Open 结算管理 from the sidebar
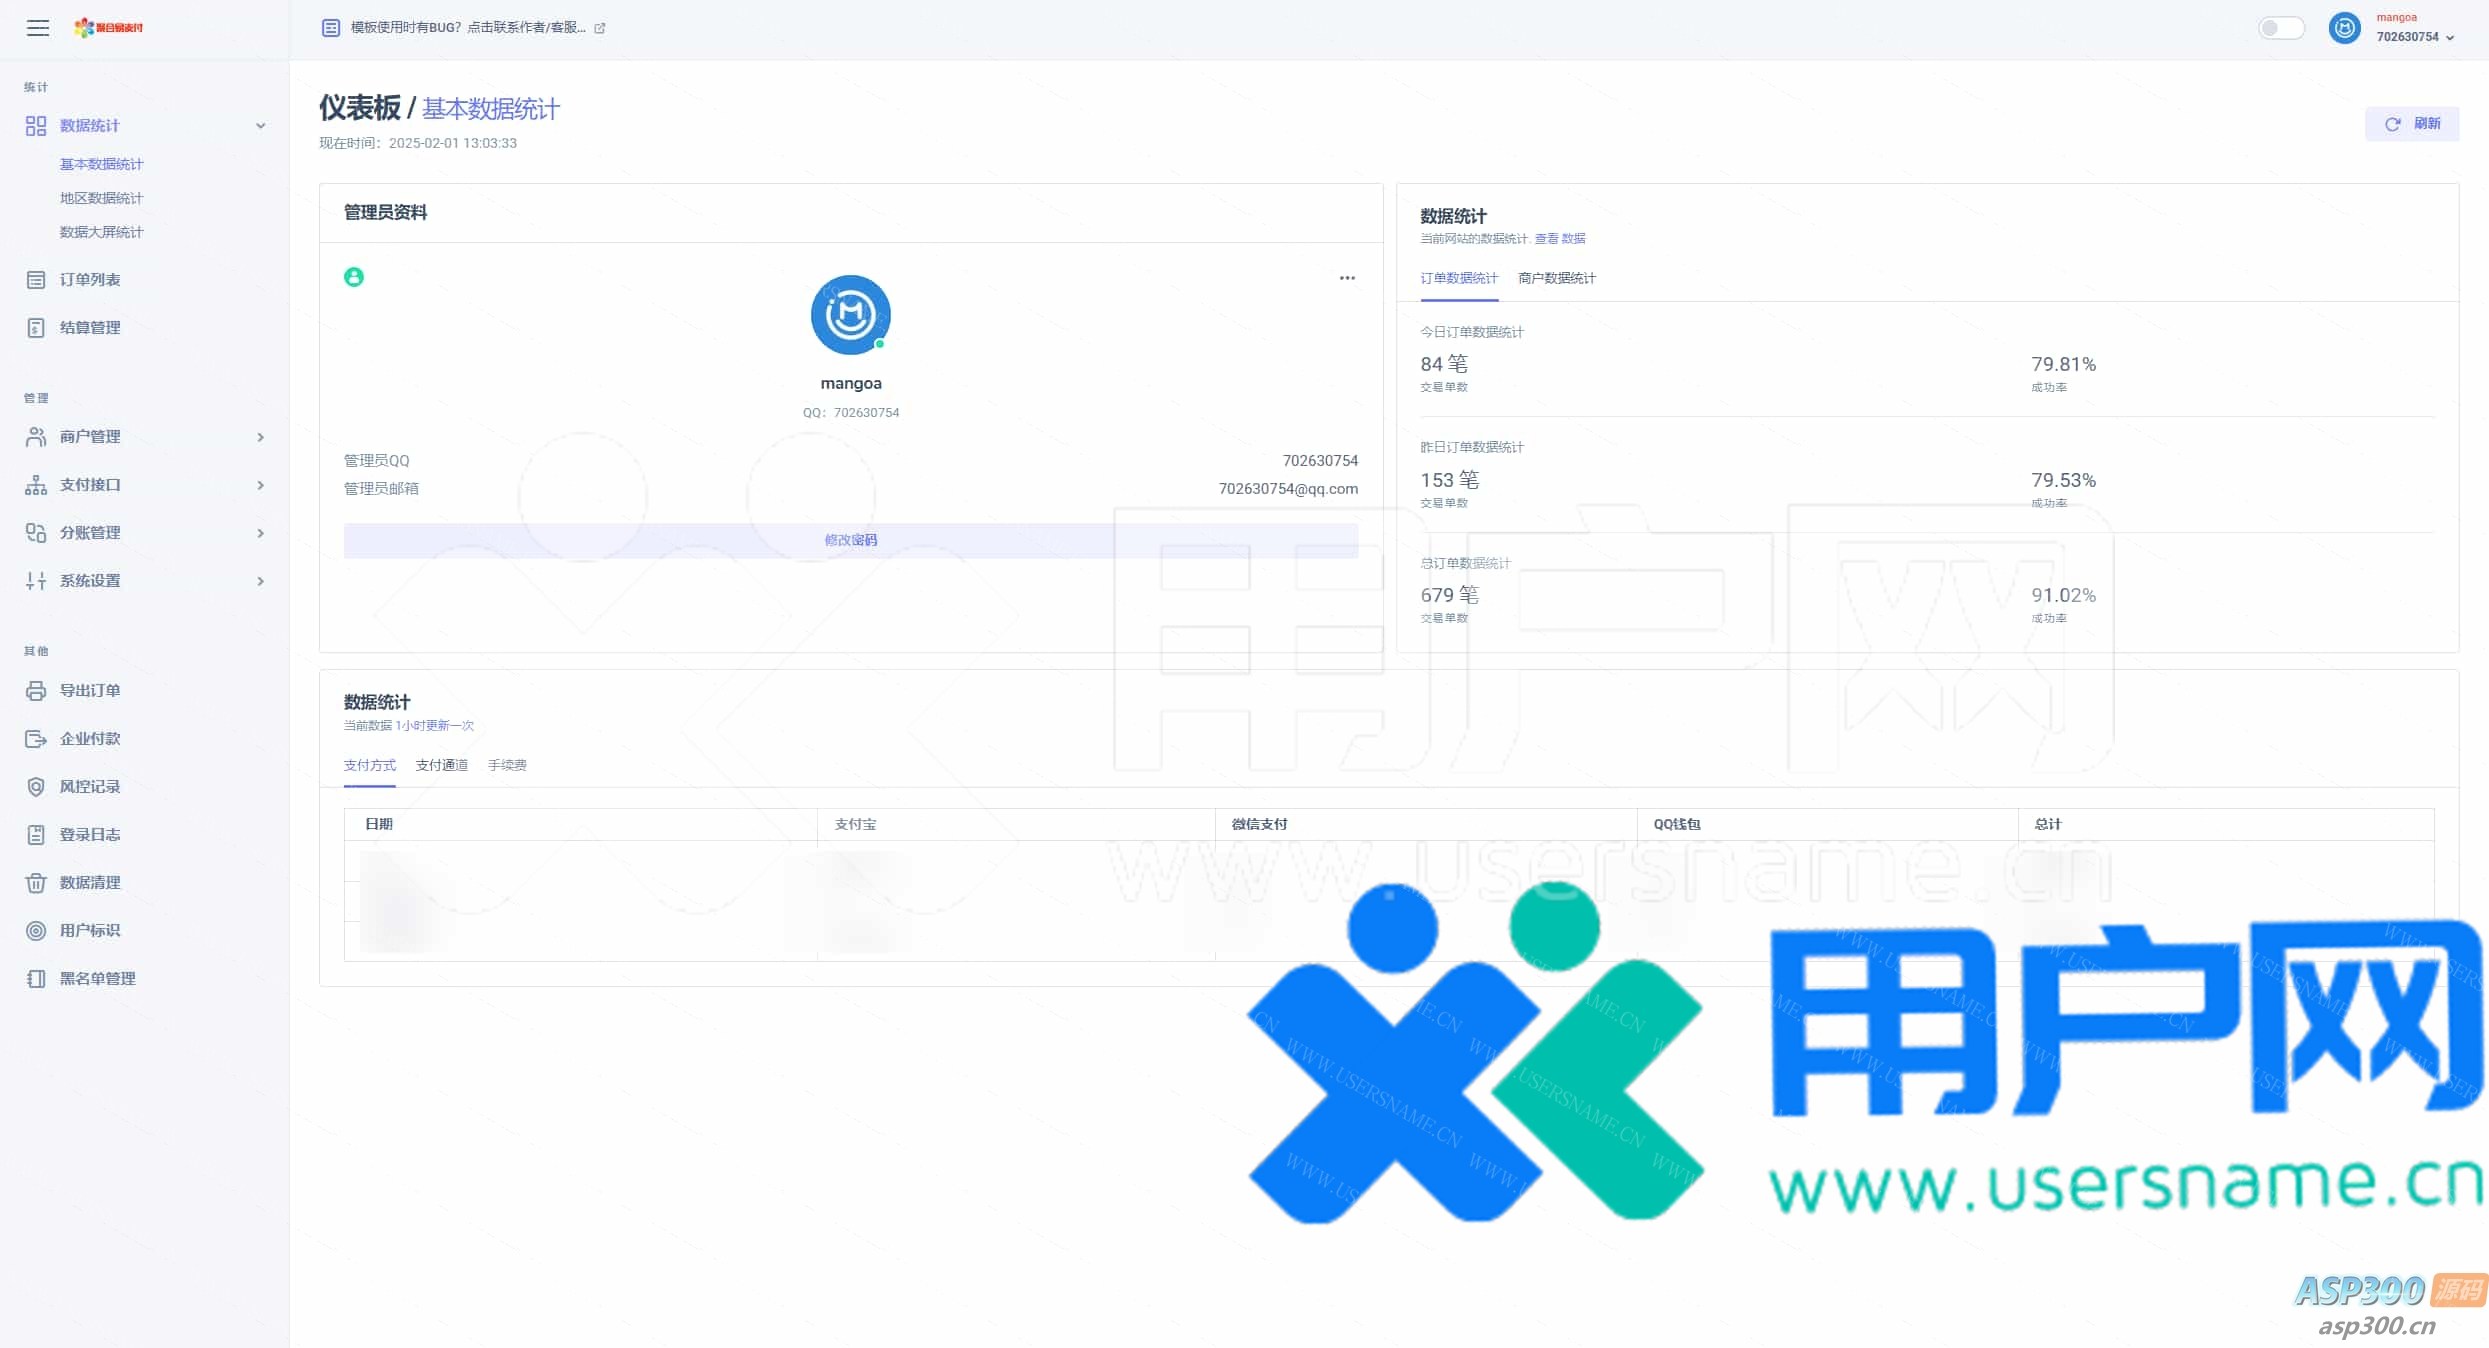The image size is (2489, 1348). (89, 328)
